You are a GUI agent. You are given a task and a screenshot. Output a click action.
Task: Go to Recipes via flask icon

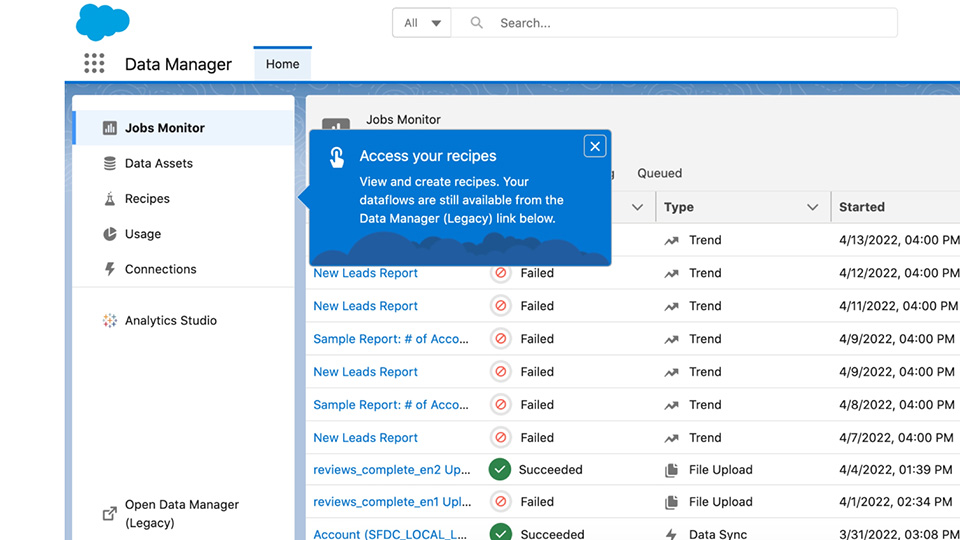point(147,199)
